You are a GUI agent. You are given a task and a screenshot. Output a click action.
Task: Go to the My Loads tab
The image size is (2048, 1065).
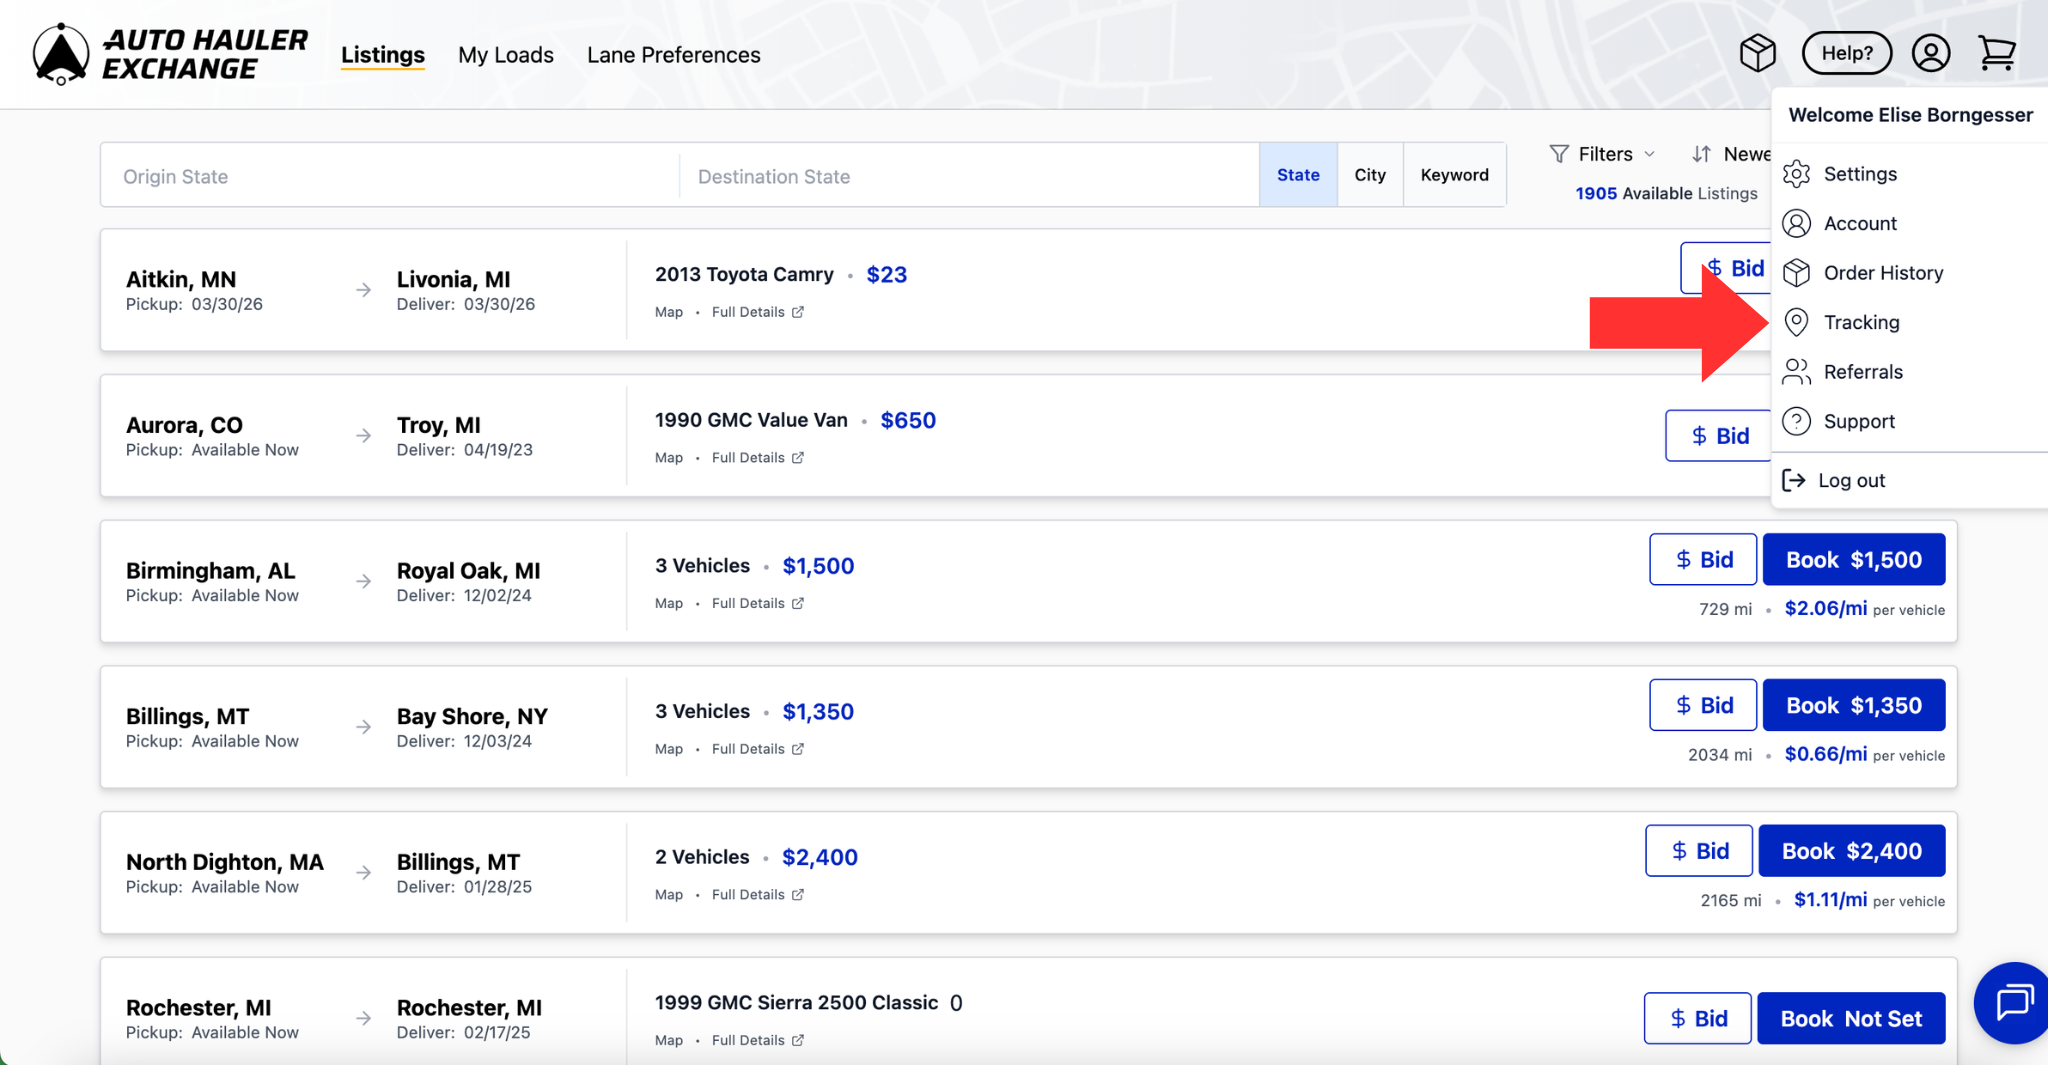pos(505,55)
